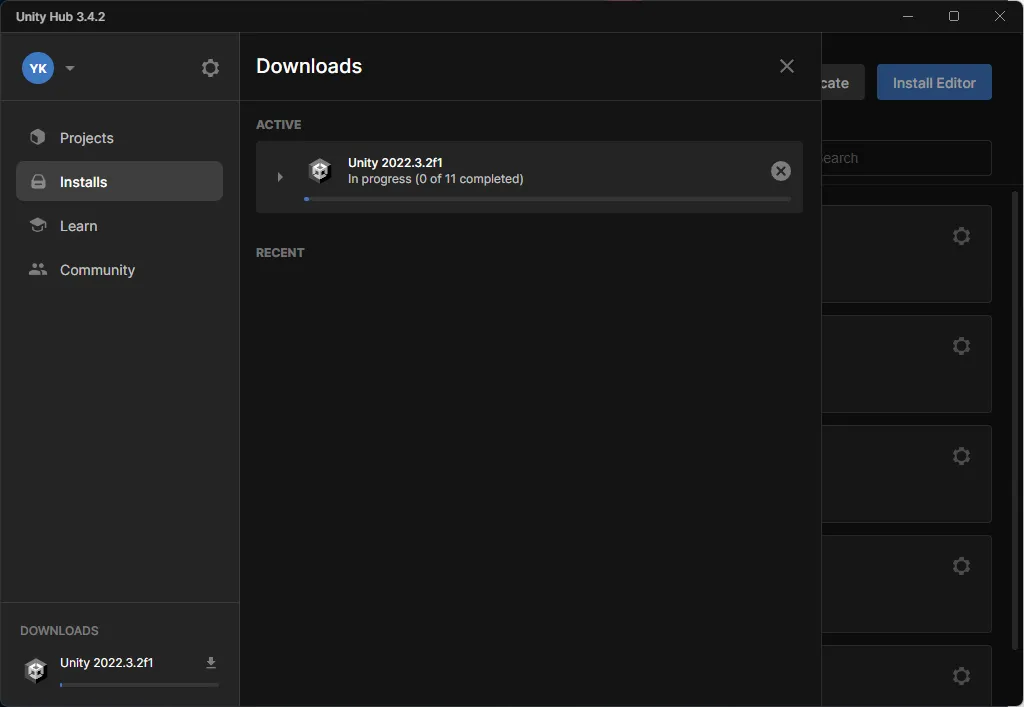Image resolution: width=1024 pixels, height=707 pixels.
Task: Open Unity Hub preferences gear
Action: click(210, 68)
